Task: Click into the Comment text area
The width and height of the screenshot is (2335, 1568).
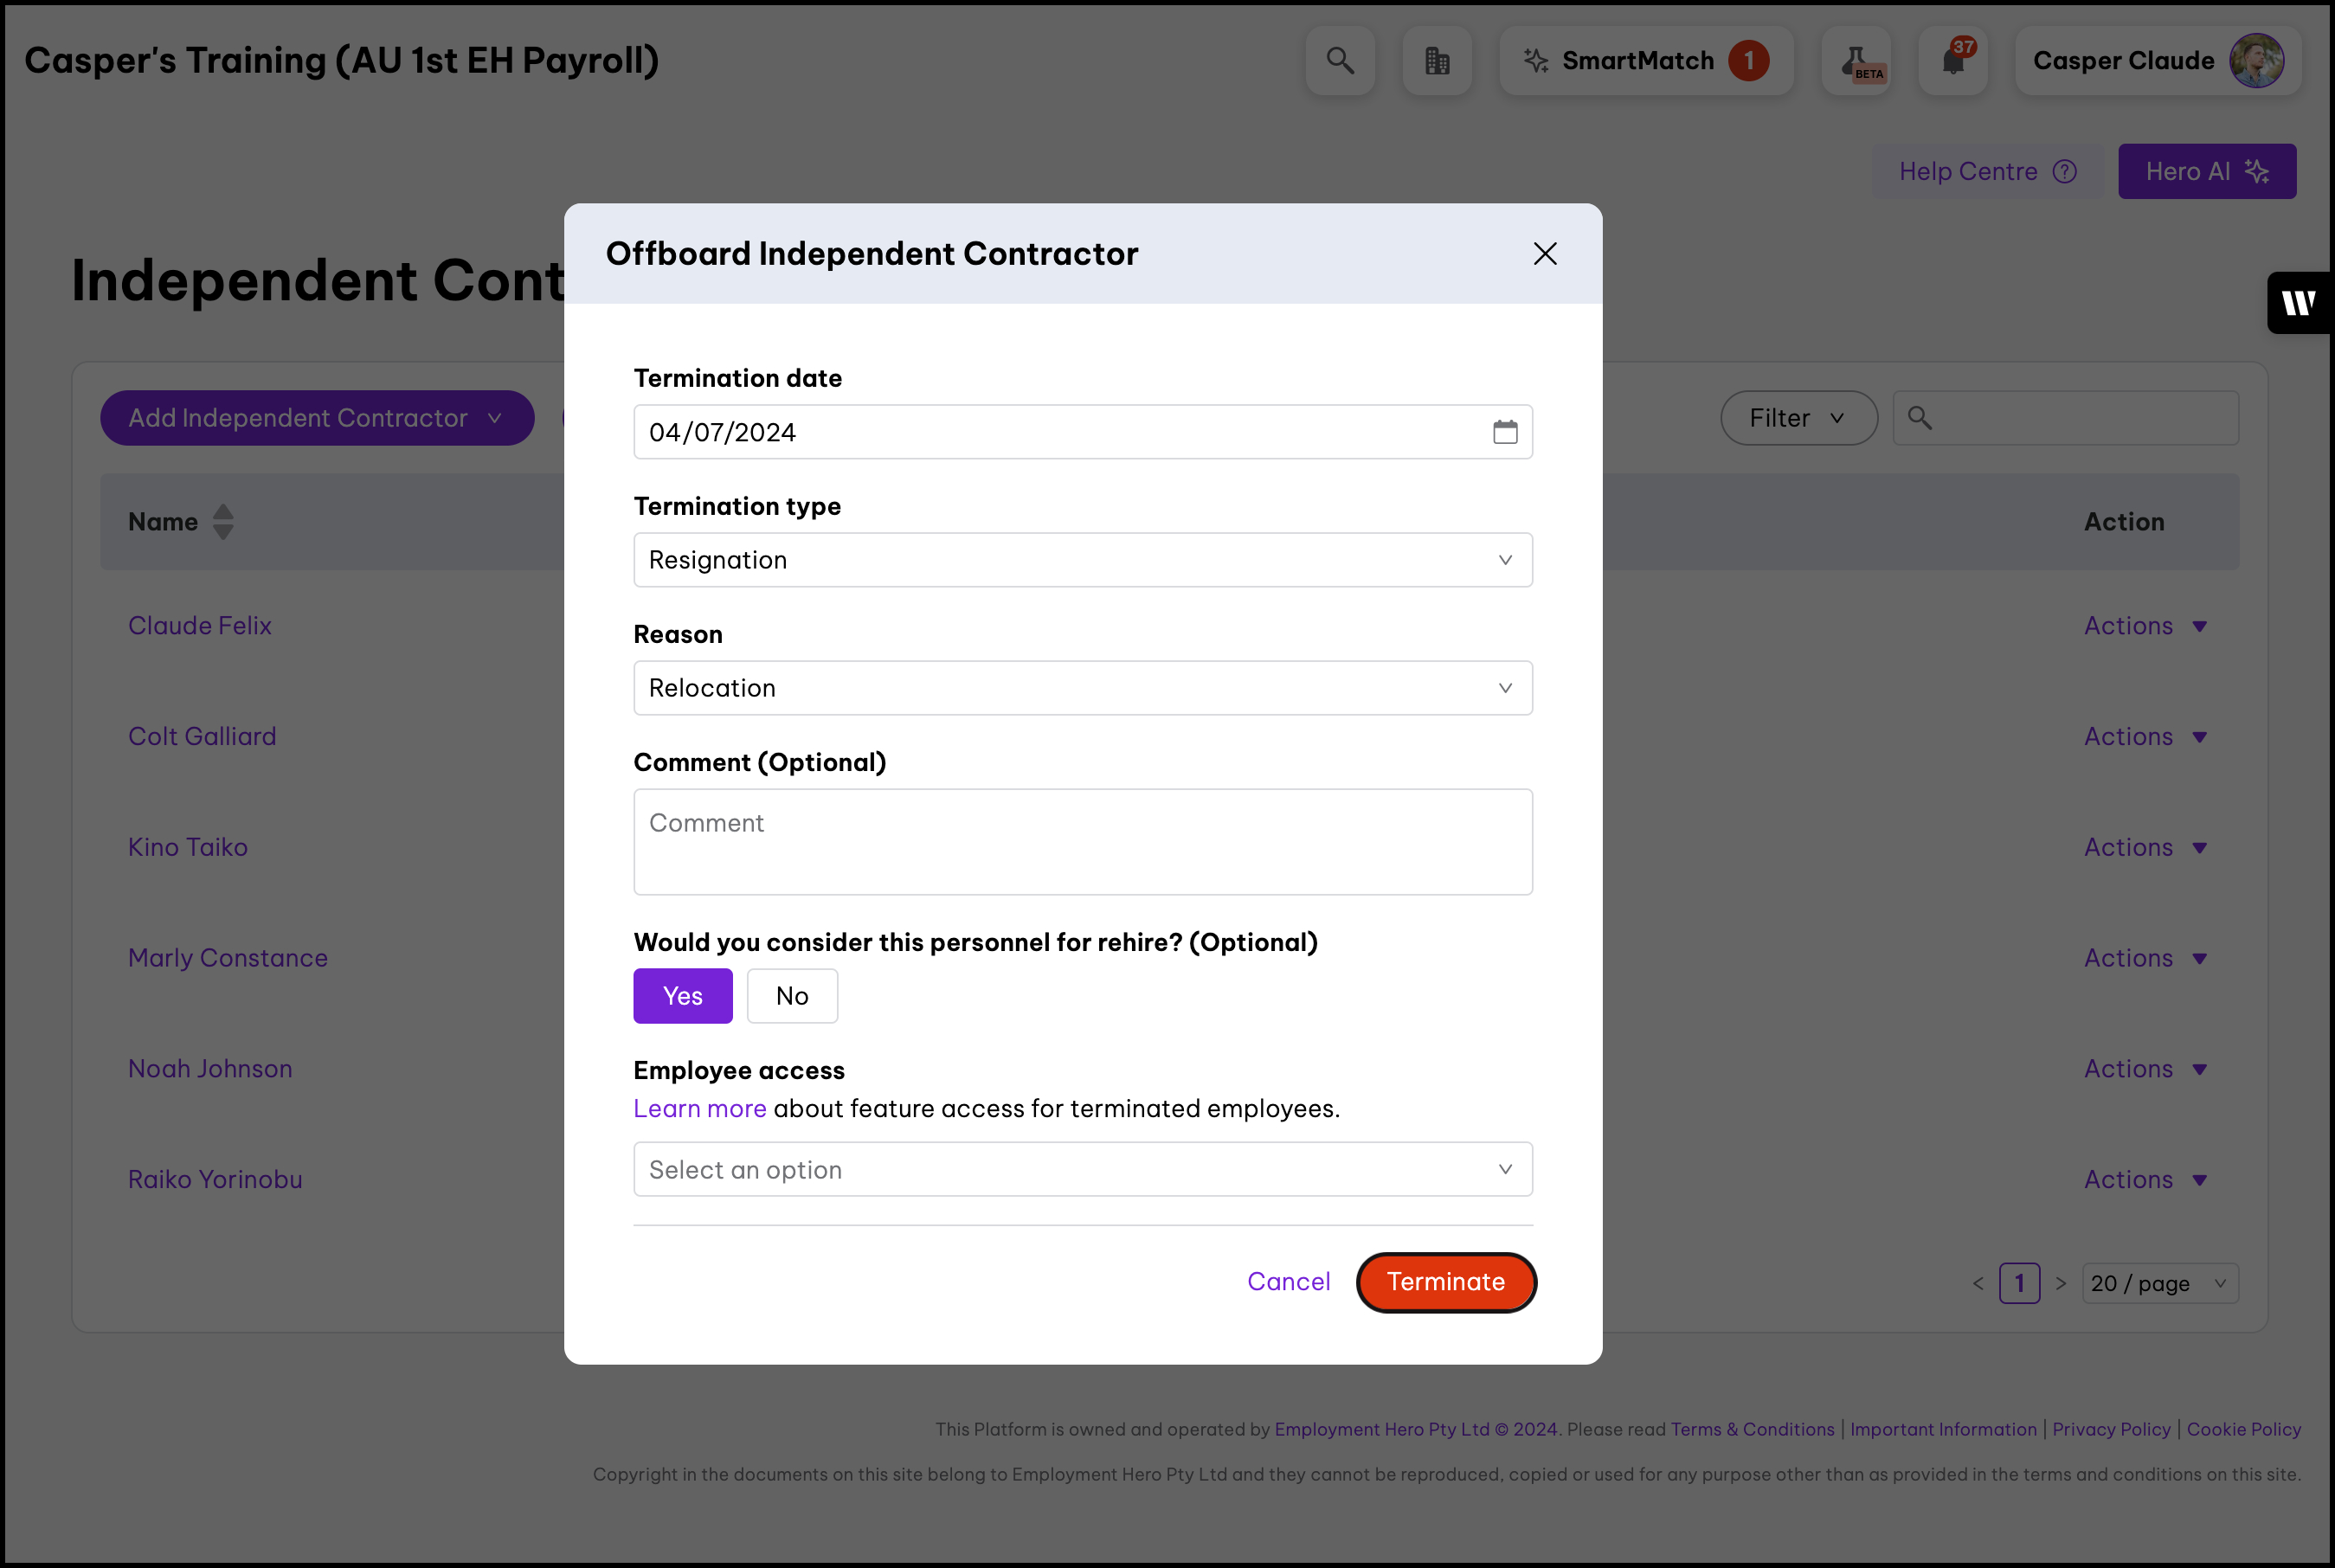Action: pos(1082,841)
